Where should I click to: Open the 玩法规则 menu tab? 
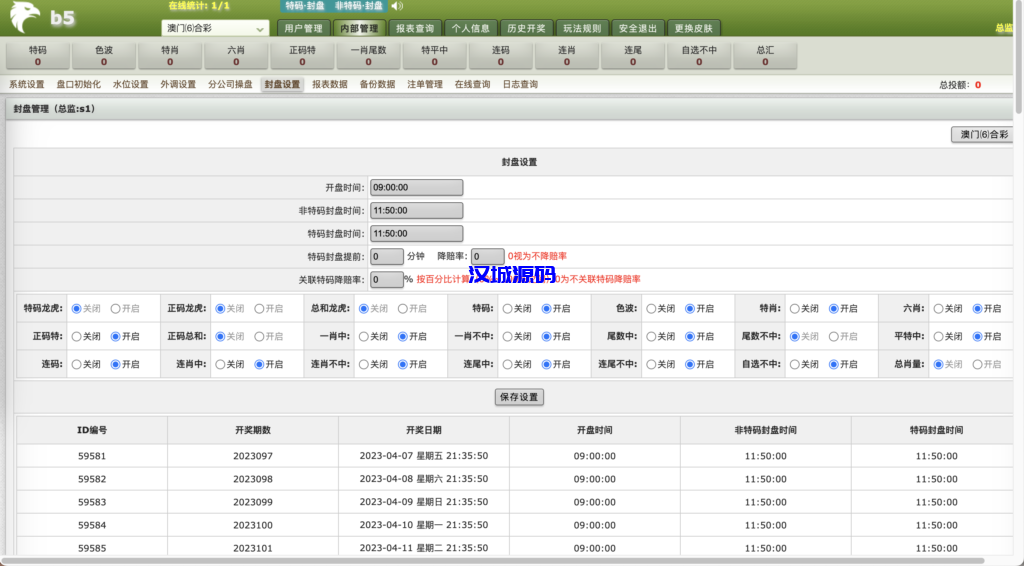[582, 28]
